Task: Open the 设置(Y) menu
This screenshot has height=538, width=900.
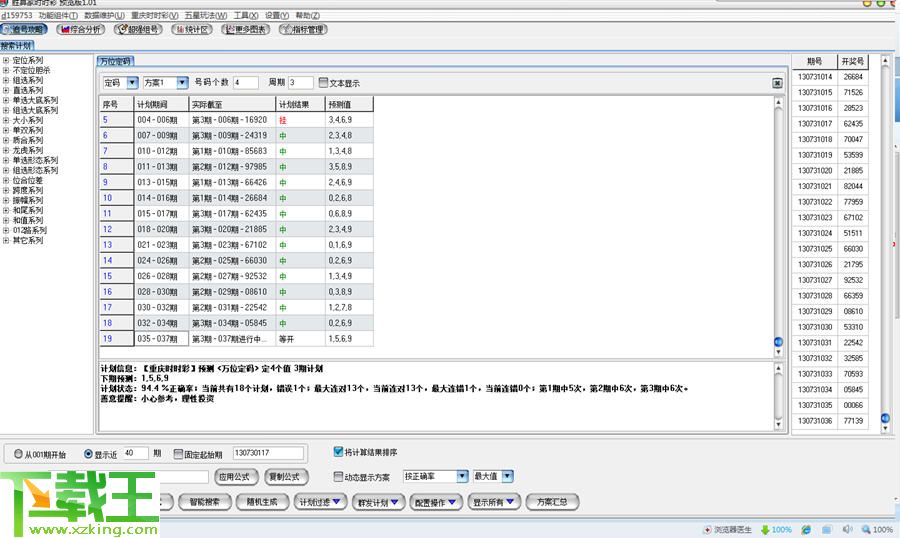Action: pyautogui.click(x=277, y=16)
